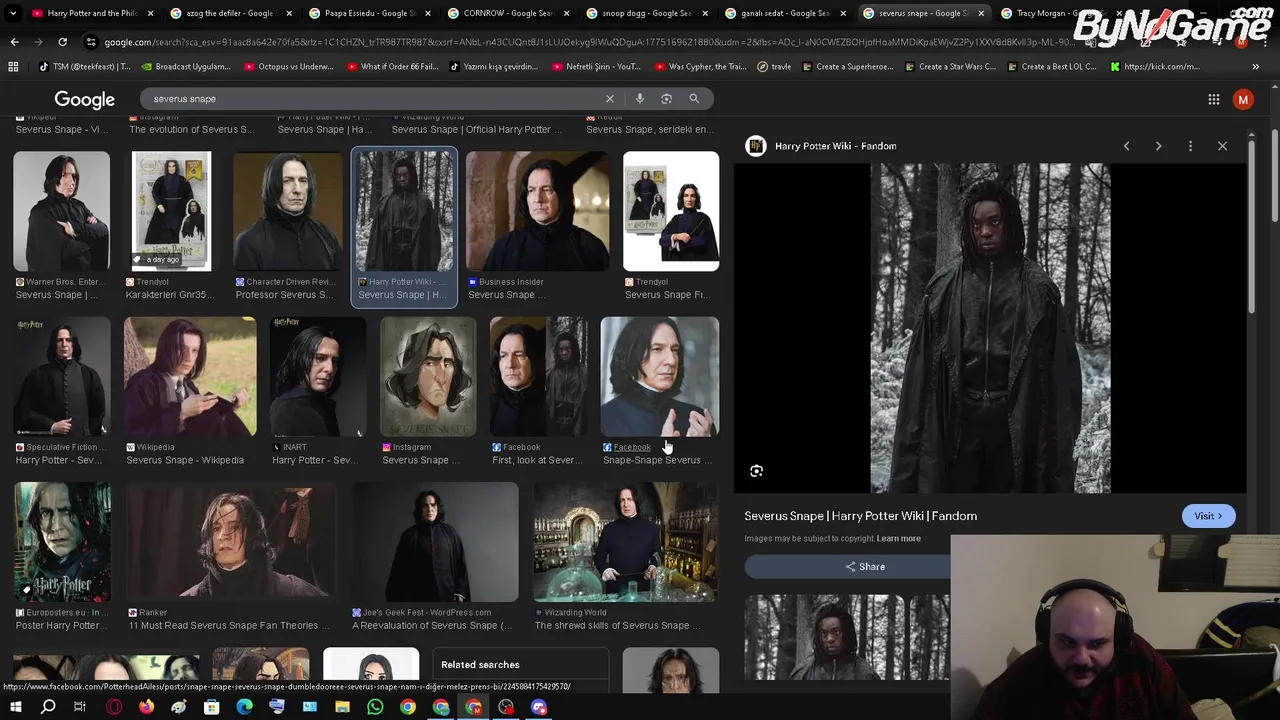Show next image in preview panel

[x=1158, y=146]
